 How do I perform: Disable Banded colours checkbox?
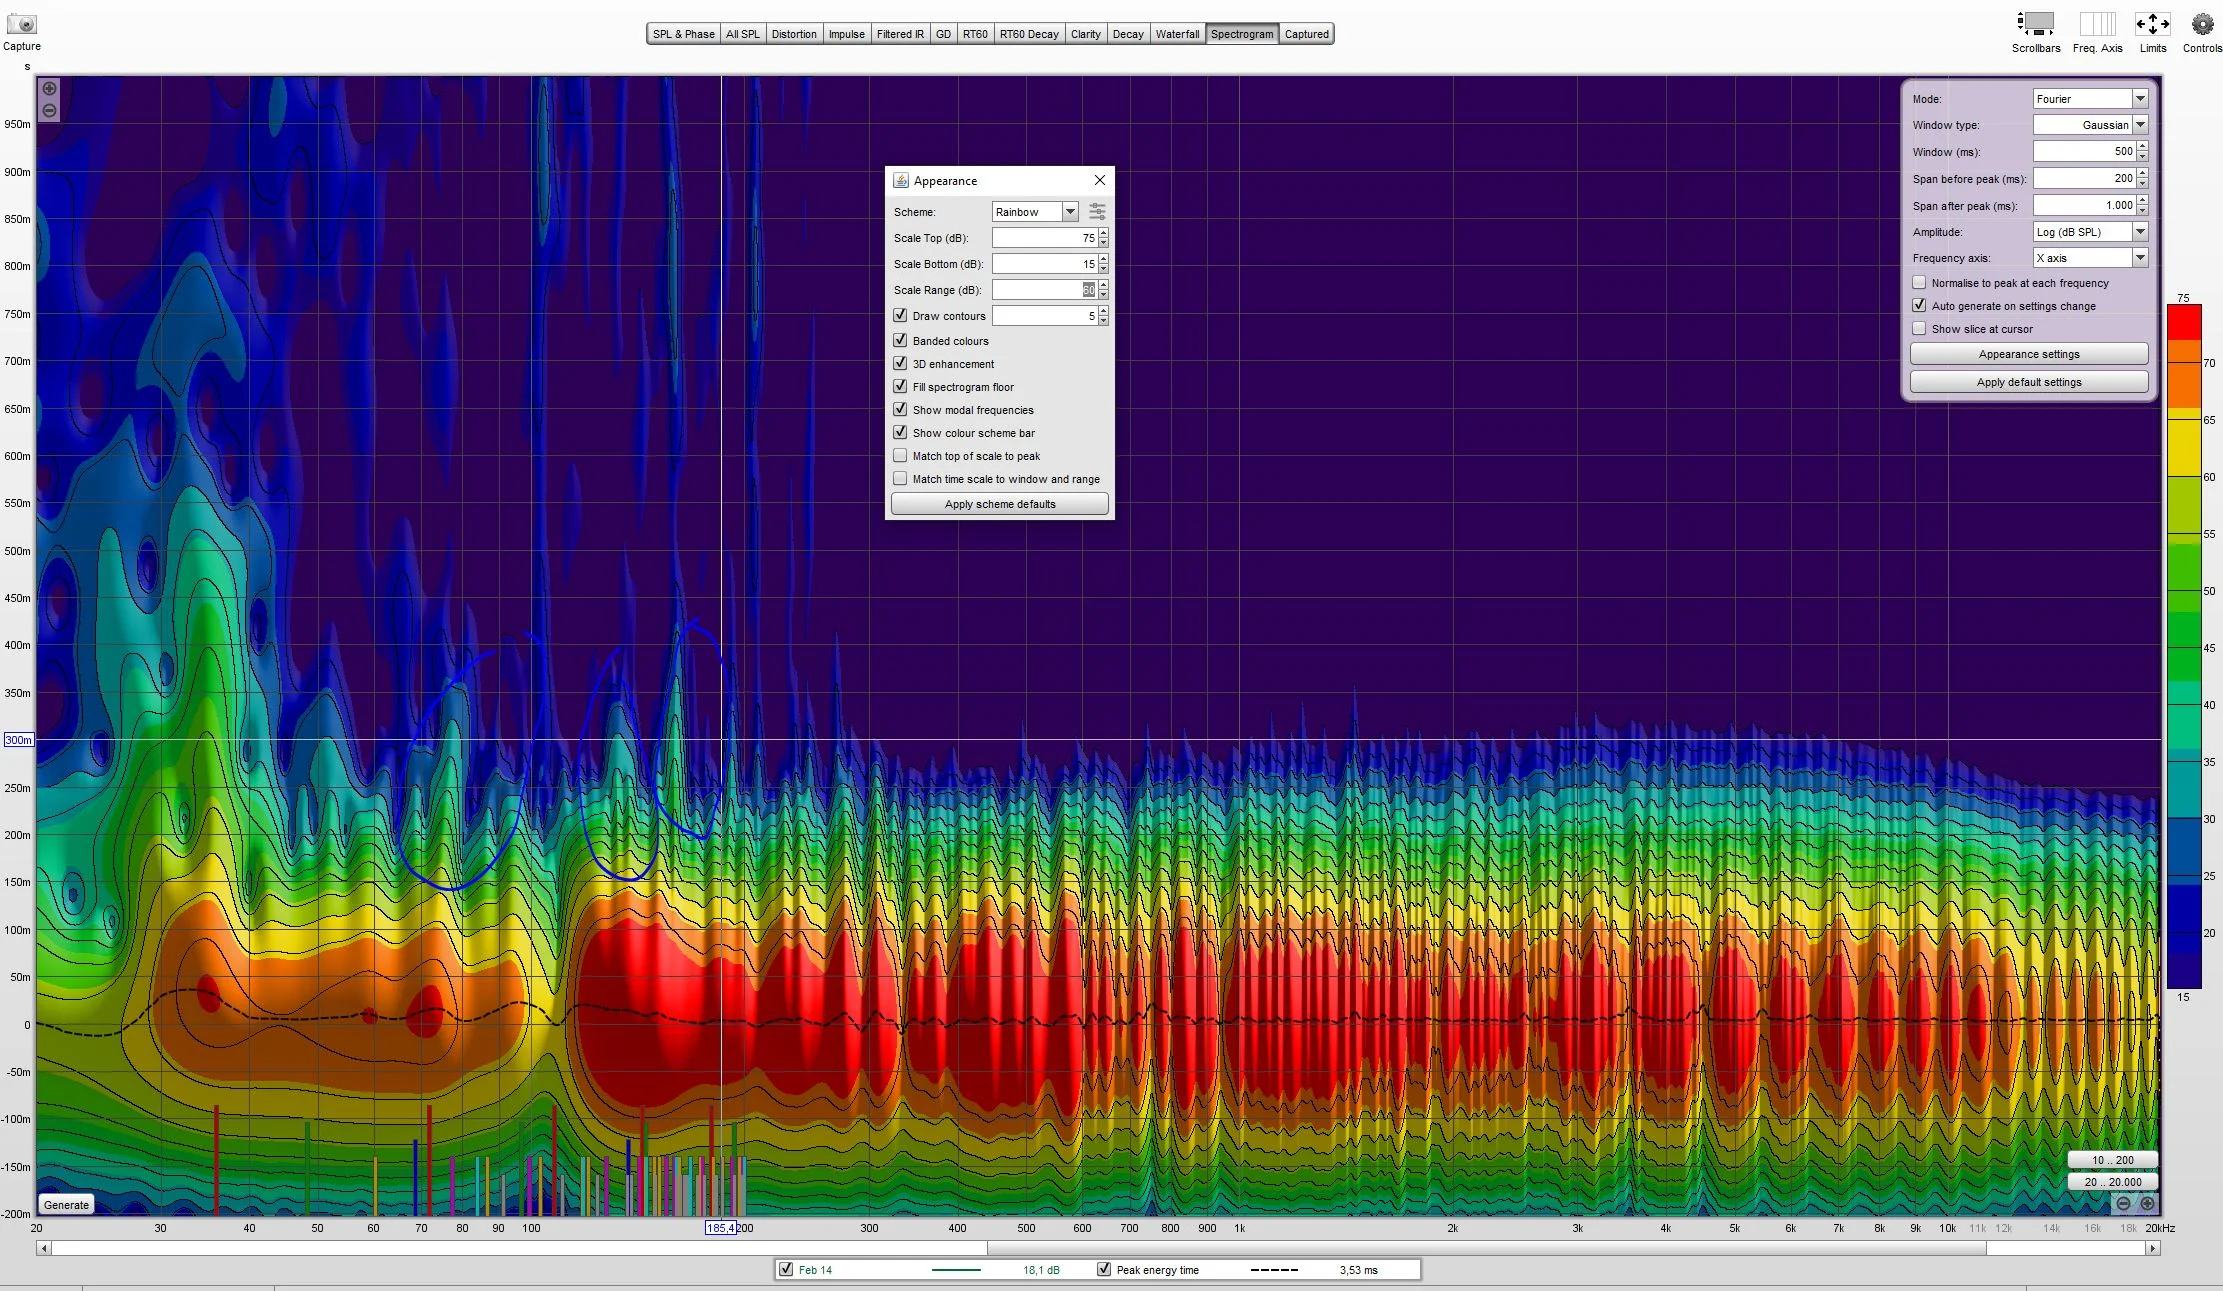[900, 340]
